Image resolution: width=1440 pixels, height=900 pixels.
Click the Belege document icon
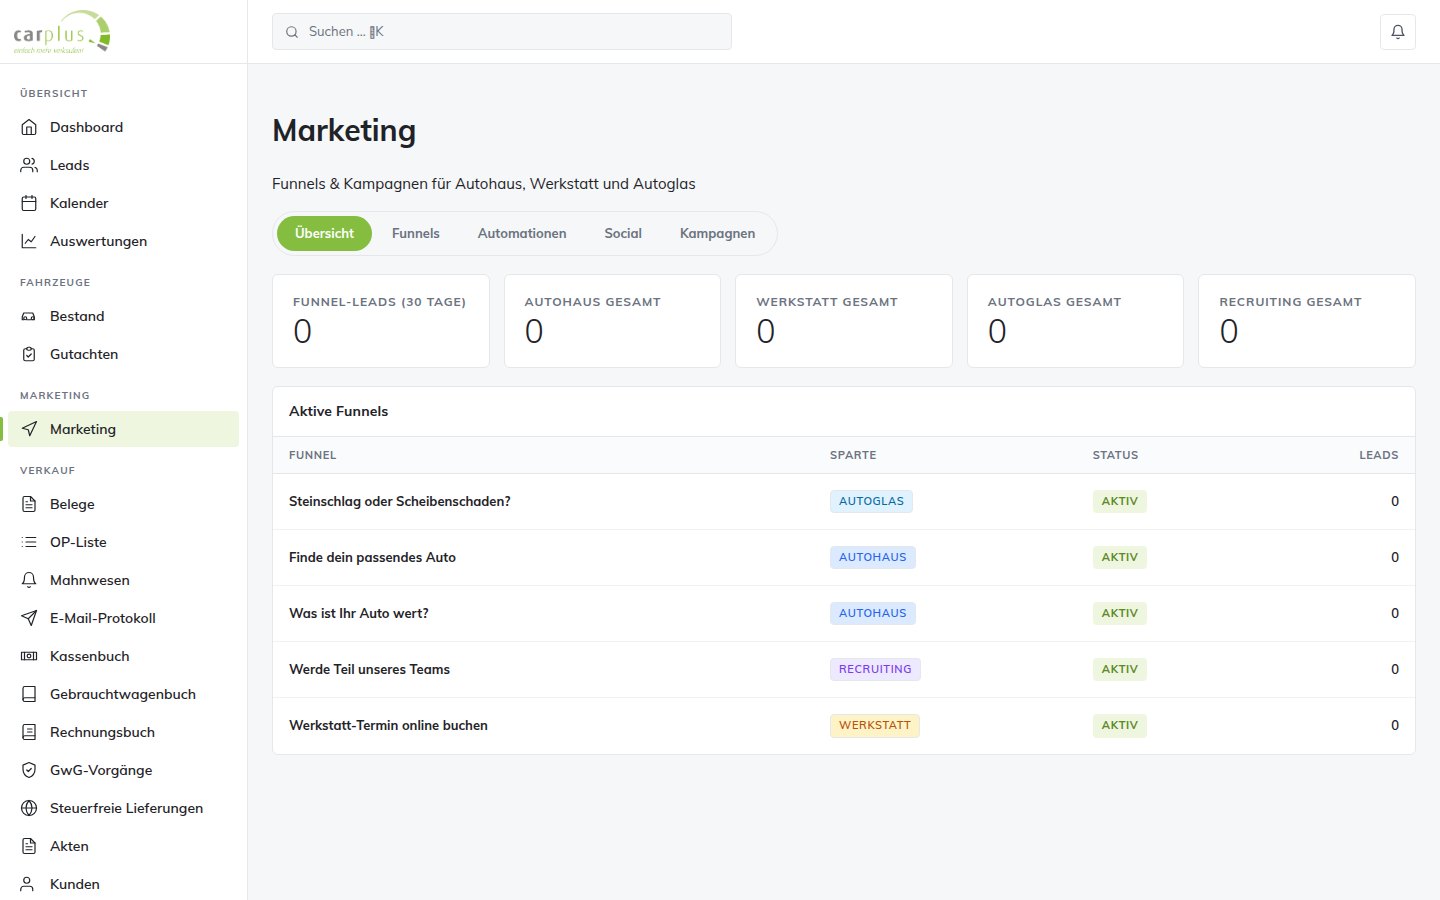click(29, 504)
